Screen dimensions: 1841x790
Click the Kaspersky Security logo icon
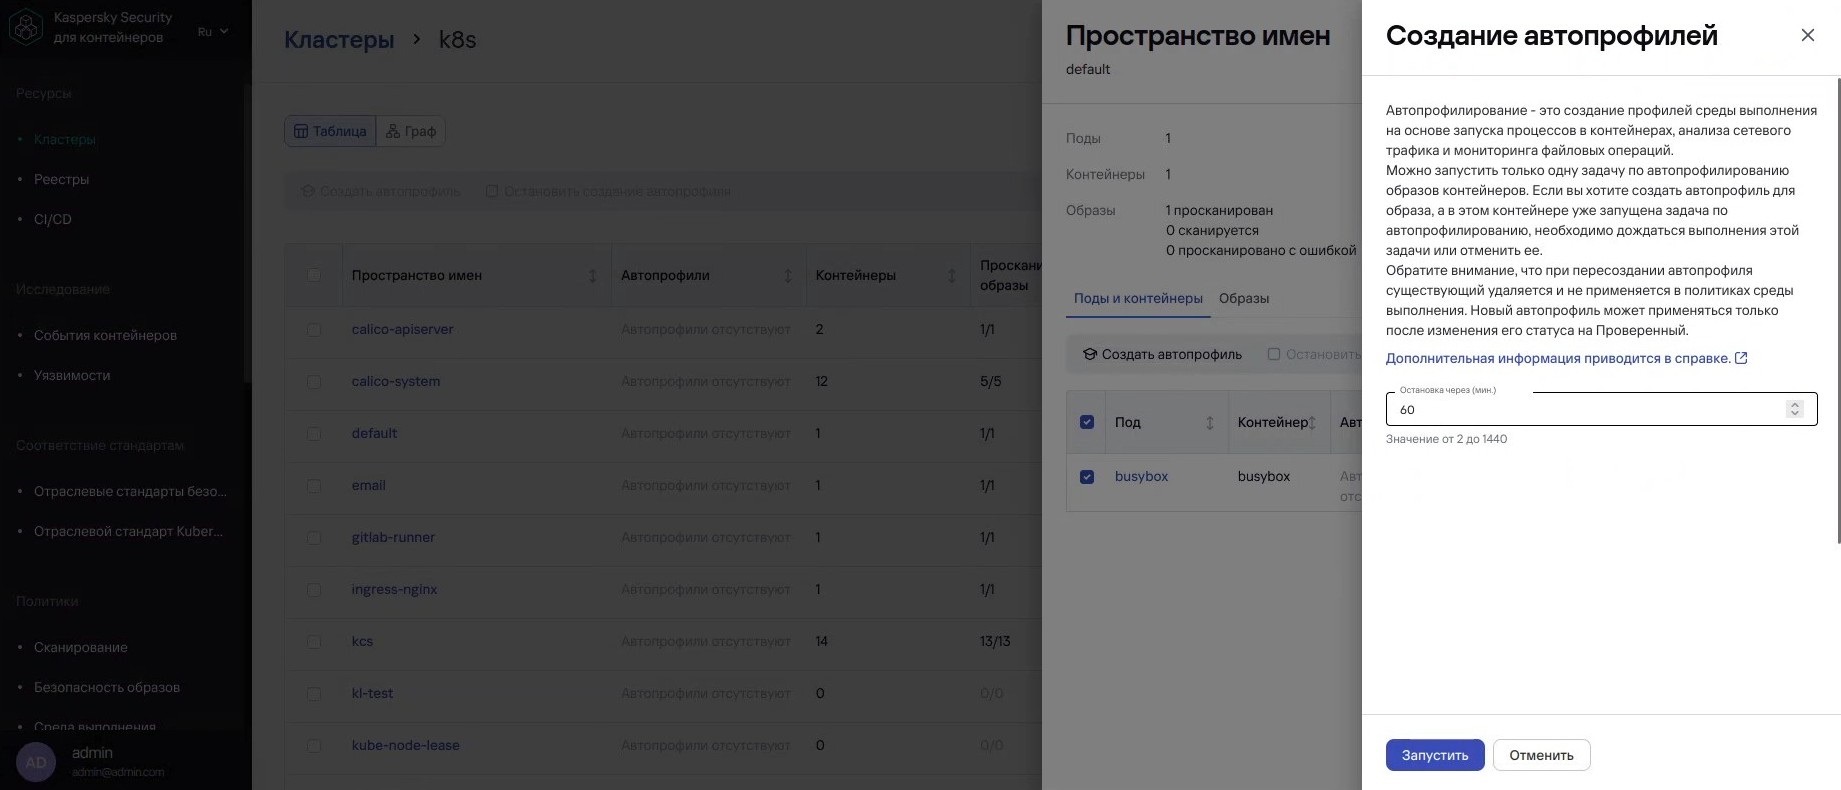26,28
